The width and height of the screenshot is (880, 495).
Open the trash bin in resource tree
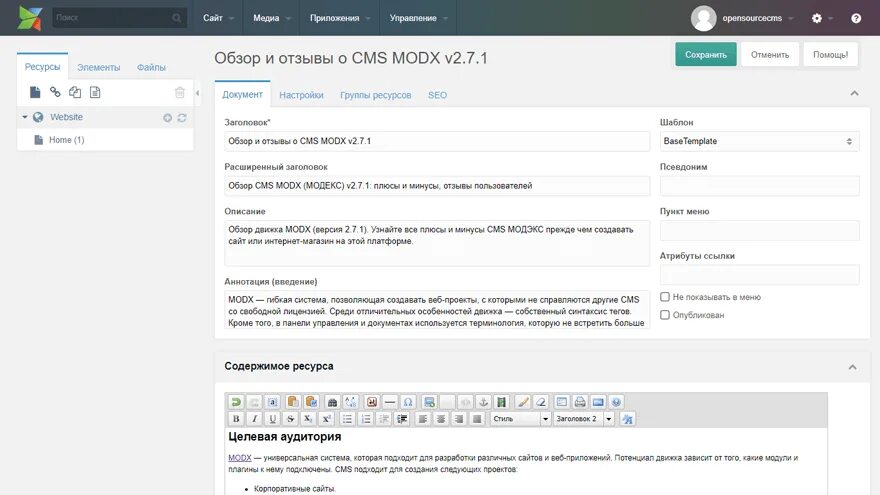coord(180,93)
